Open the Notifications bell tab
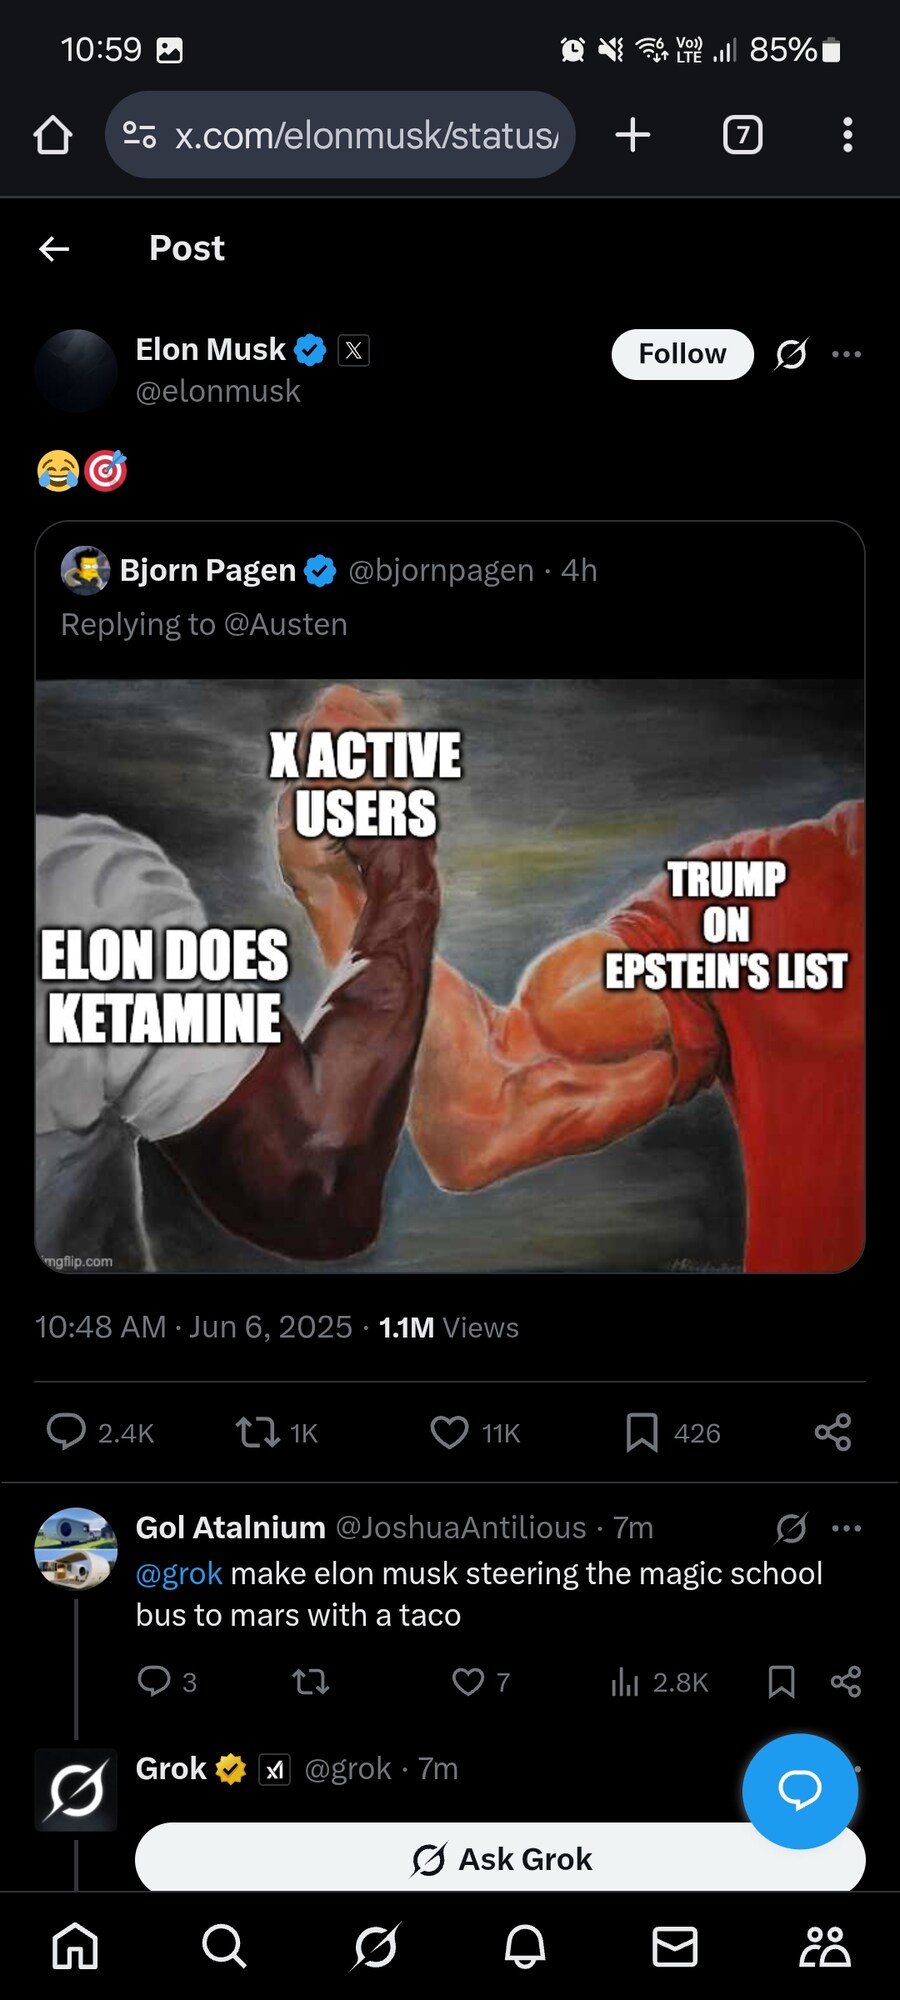The width and height of the screenshot is (900, 2000). coord(525,1946)
